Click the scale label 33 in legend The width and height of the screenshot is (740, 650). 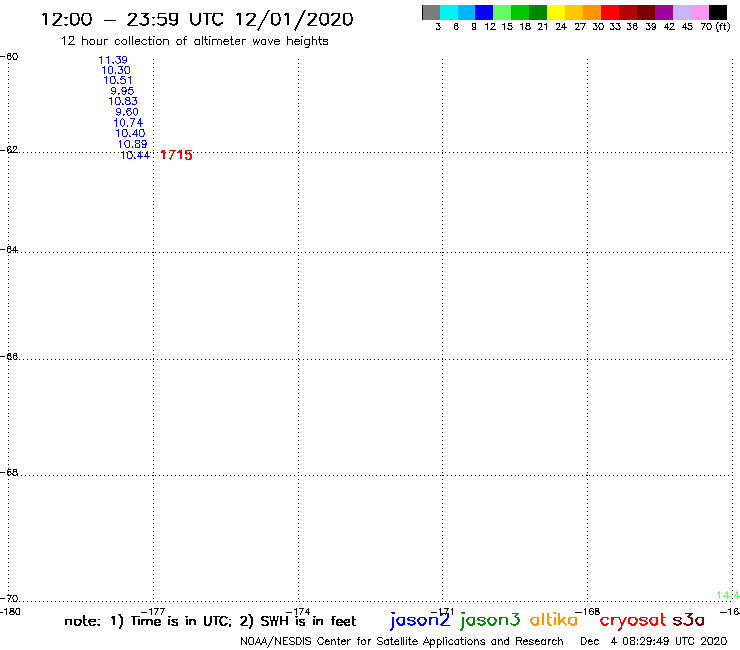pyautogui.click(x=615, y=26)
